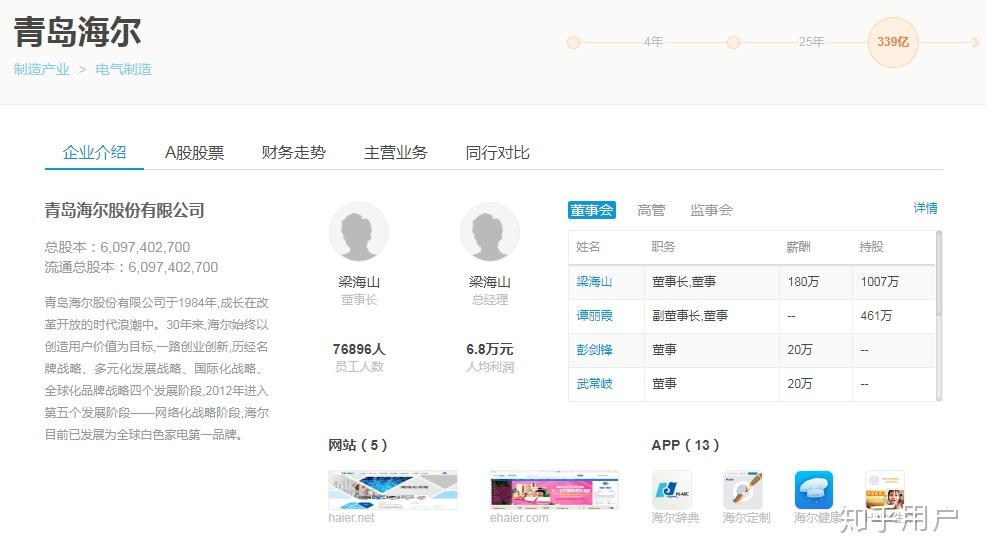The height and width of the screenshot is (554, 986).
Task: Select the 180万 salary cell
Action: click(x=803, y=282)
